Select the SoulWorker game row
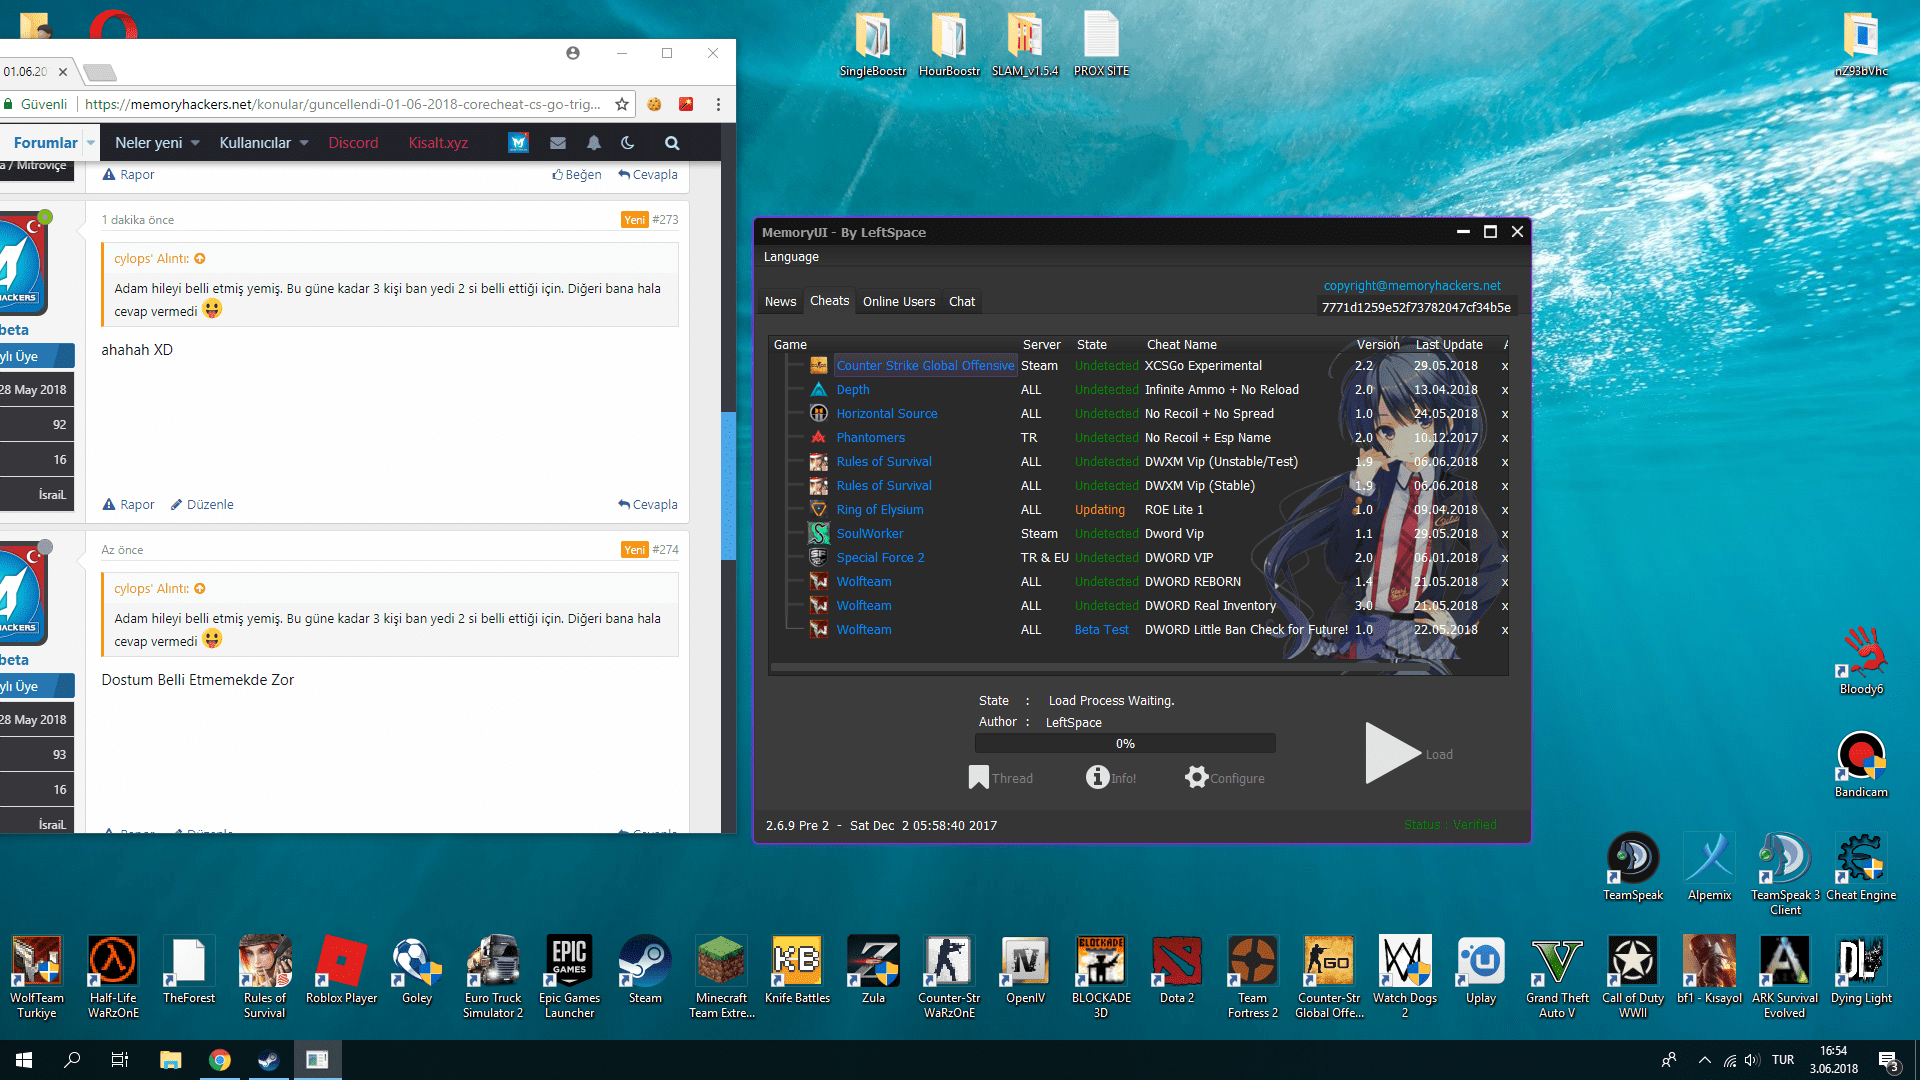This screenshot has width=1920, height=1080. pyautogui.click(x=1140, y=534)
